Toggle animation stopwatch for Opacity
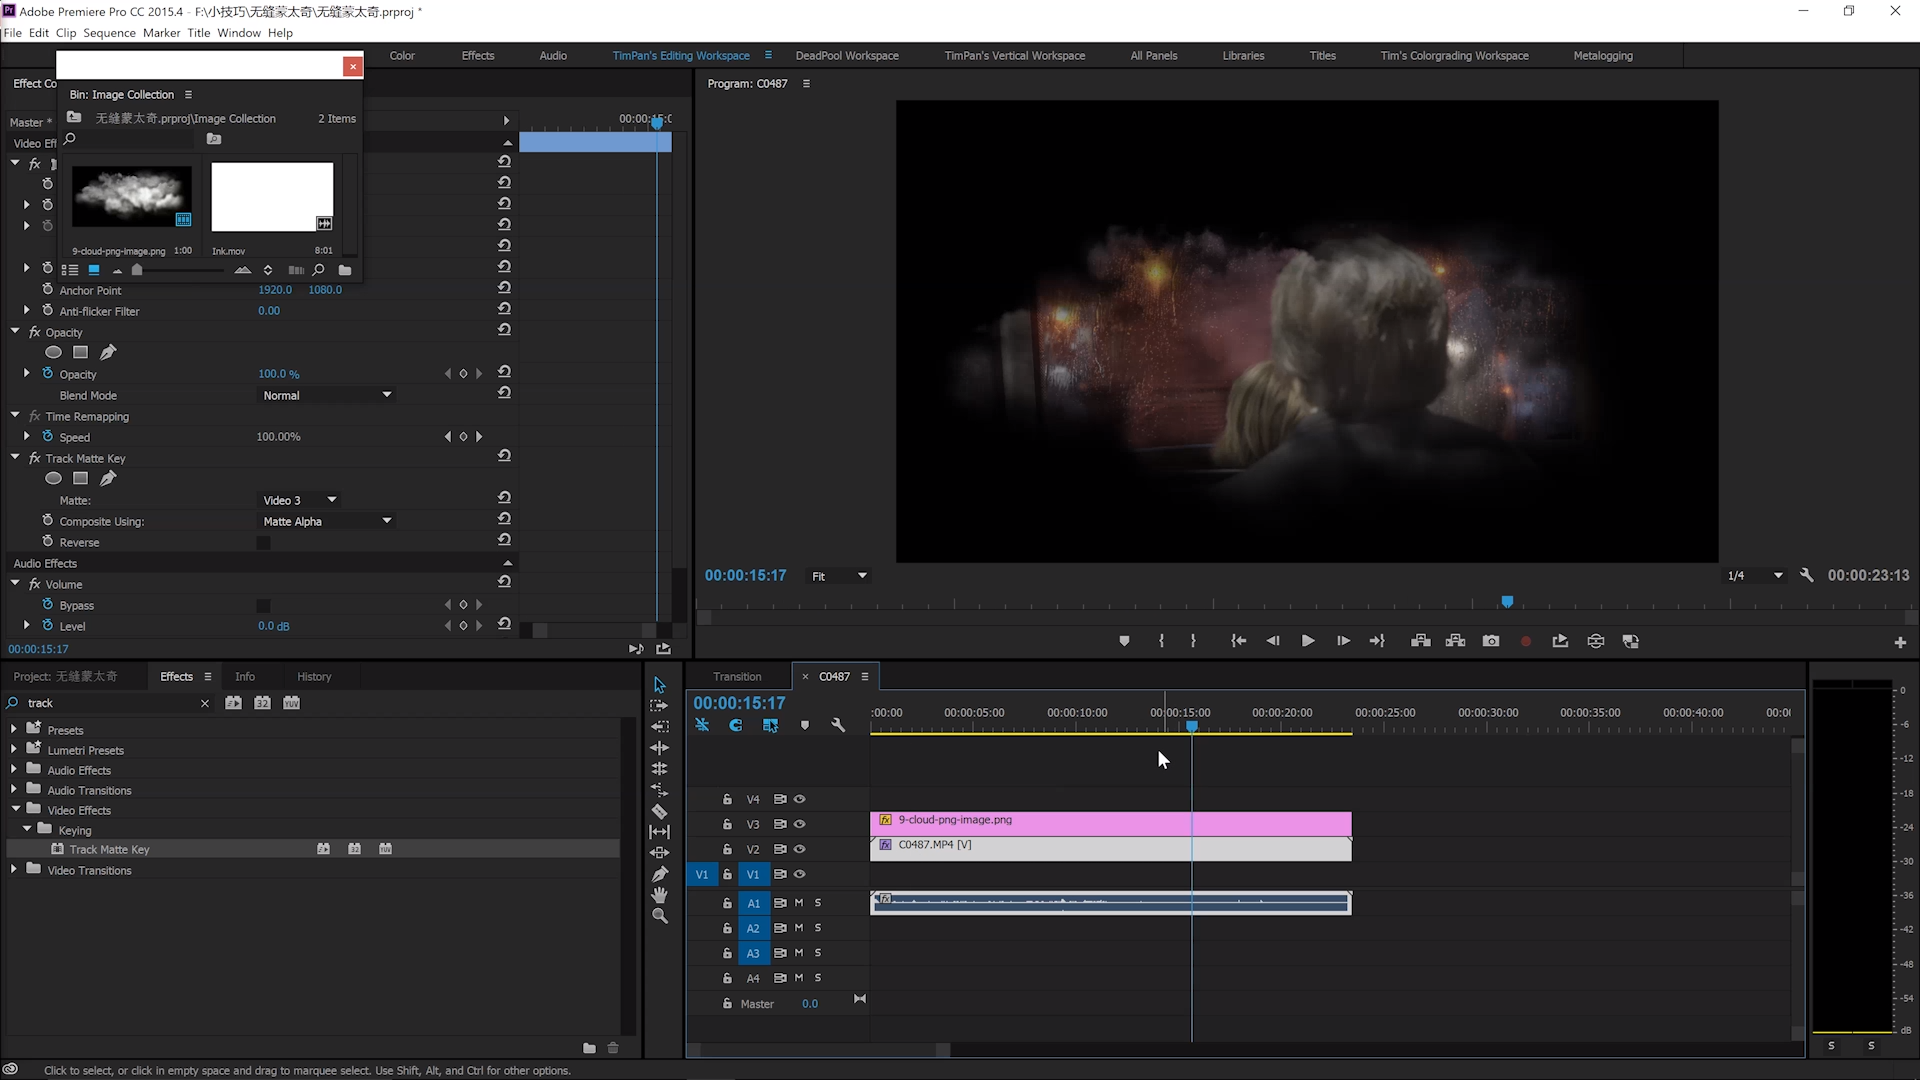Image resolution: width=1920 pixels, height=1080 pixels. pos(47,373)
